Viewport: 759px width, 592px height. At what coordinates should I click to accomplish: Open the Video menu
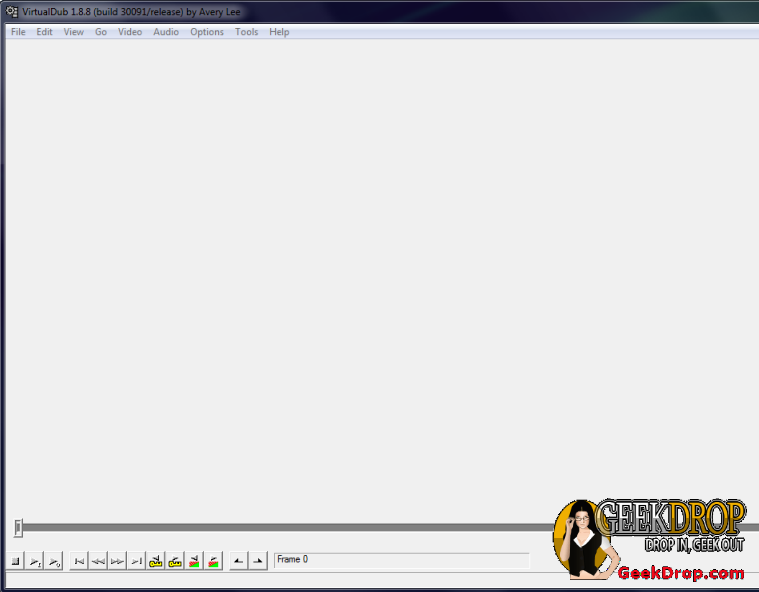pyautogui.click(x=130, y=32)
